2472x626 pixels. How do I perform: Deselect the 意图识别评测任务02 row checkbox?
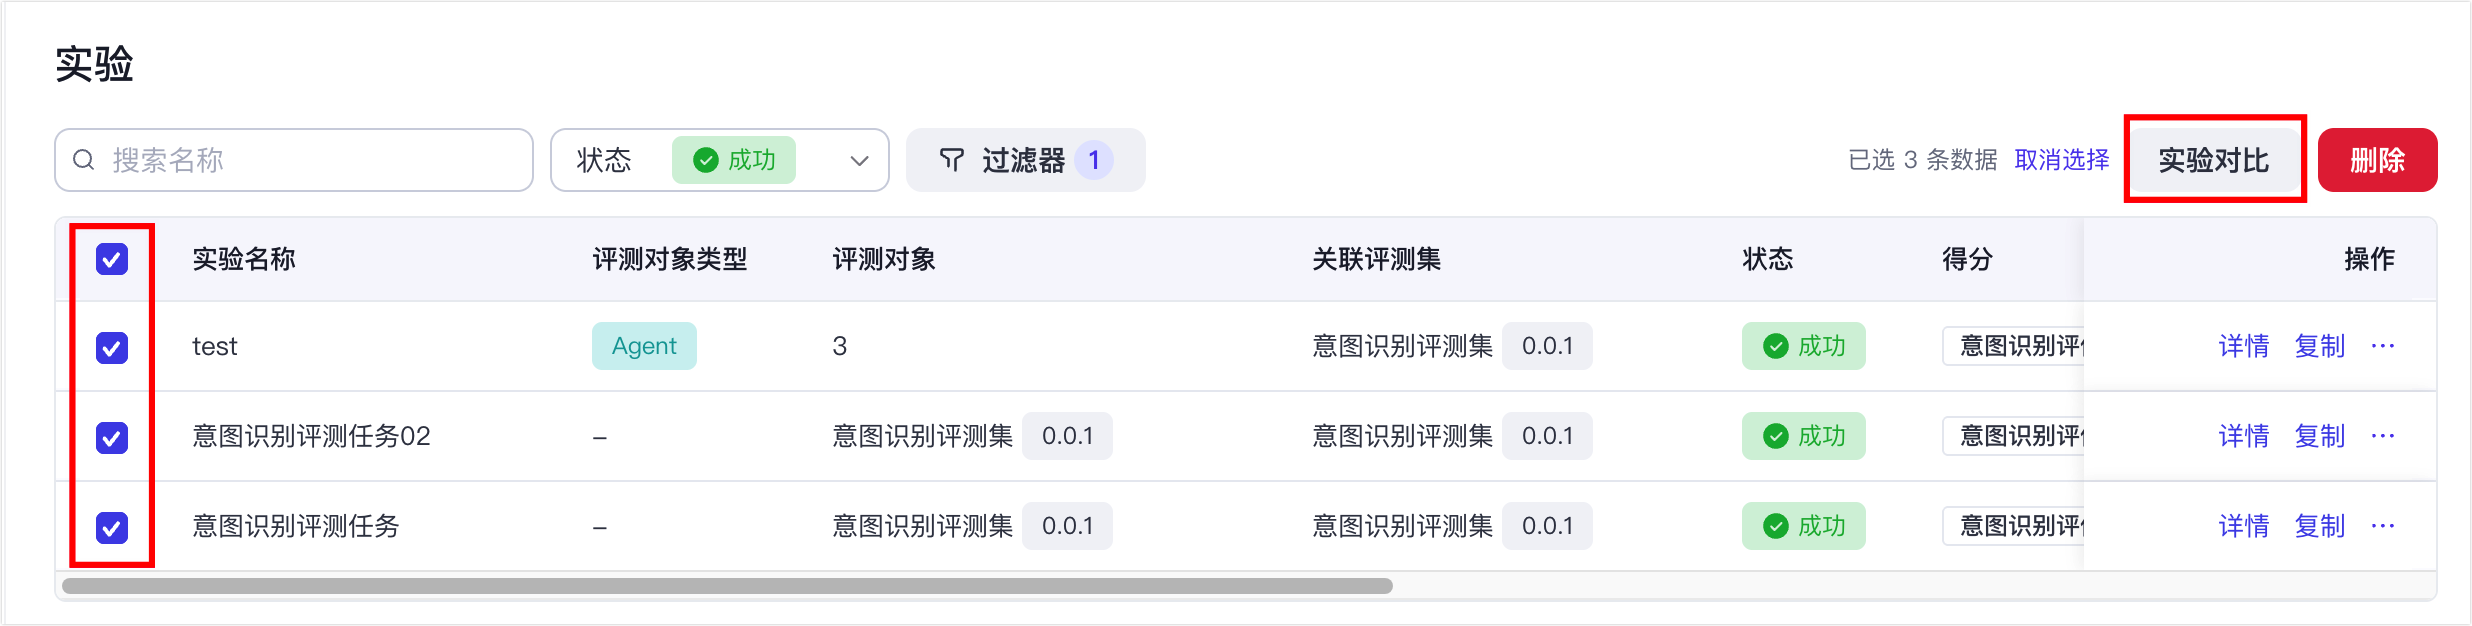tap(112, 437)
